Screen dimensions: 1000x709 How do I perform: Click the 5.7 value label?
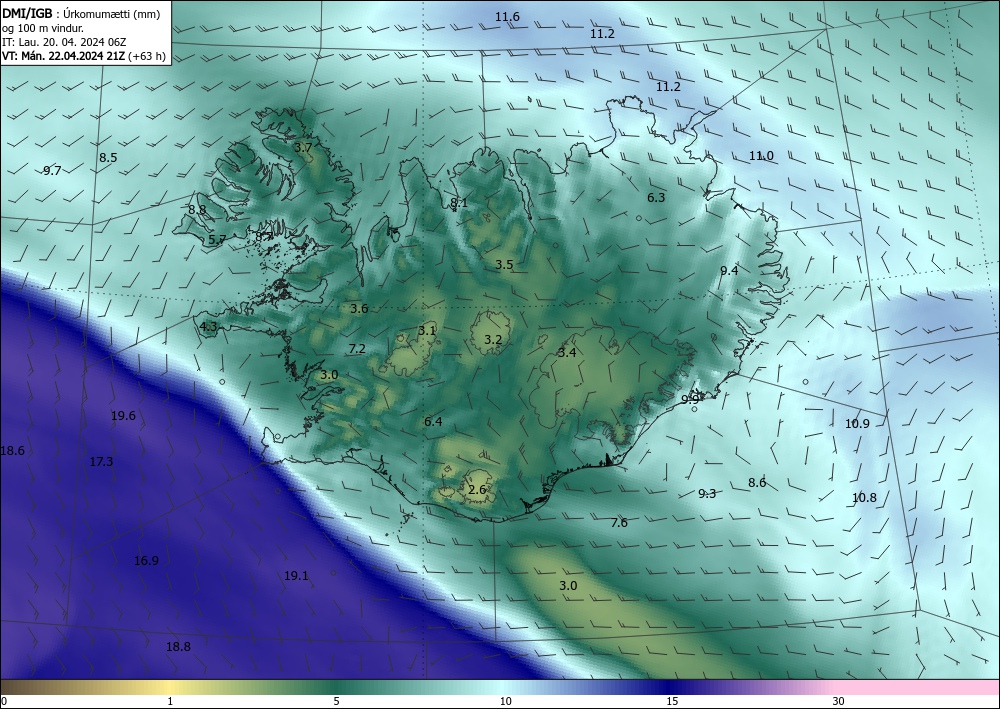(217, 240)
